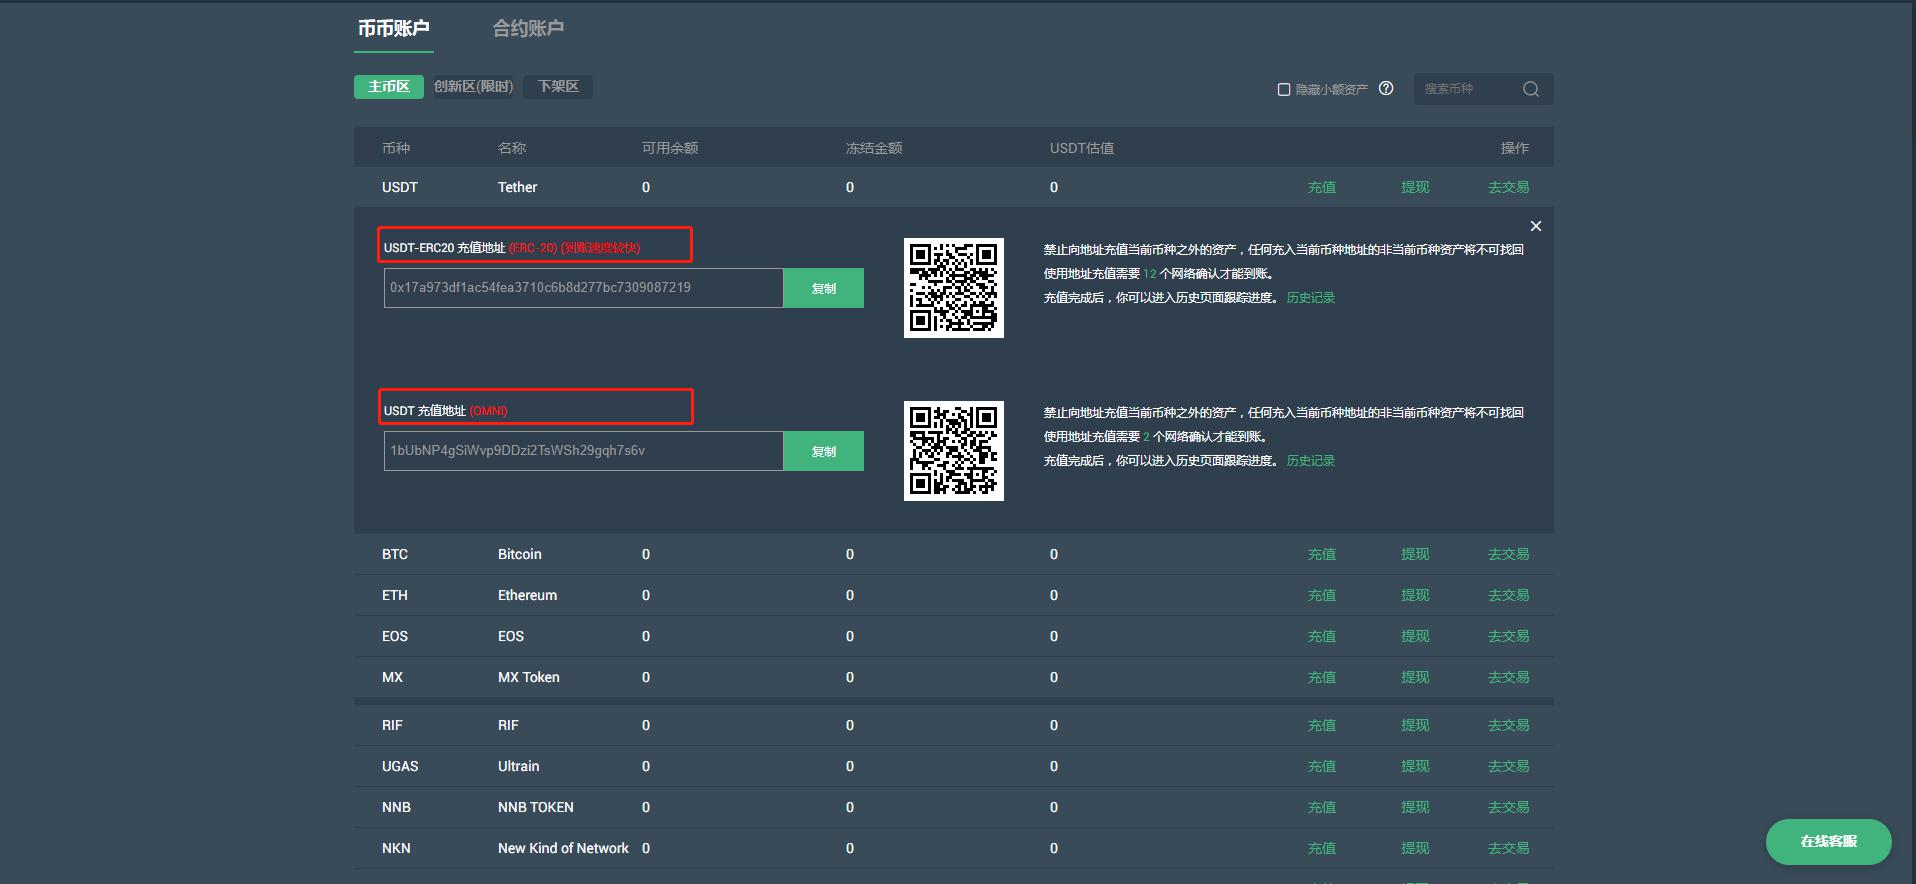Click 充值 in the EOS row
Viewport: 1916px width, 884px height.
tap(1322, 636)
